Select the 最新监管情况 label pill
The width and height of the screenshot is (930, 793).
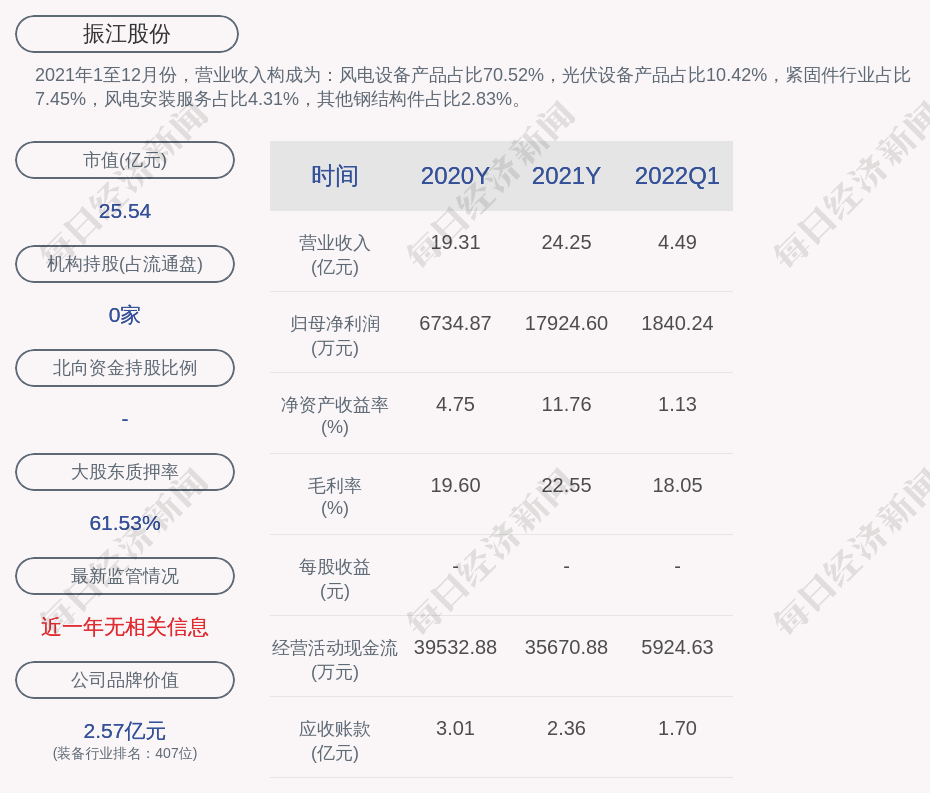point(125,576)
